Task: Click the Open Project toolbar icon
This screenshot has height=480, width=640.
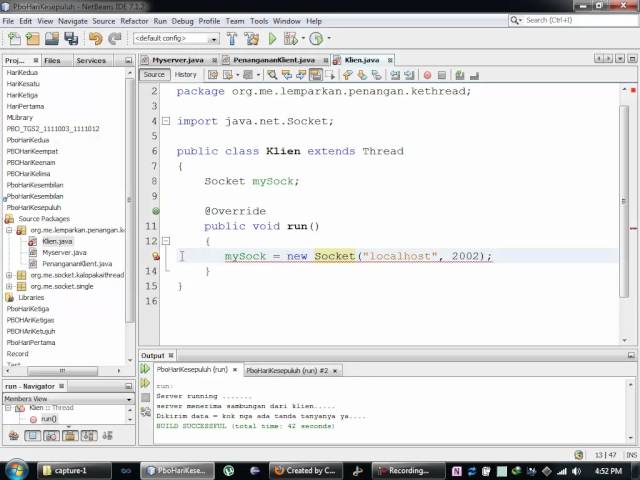Action: pyautogui.click(x=52, y=39)
